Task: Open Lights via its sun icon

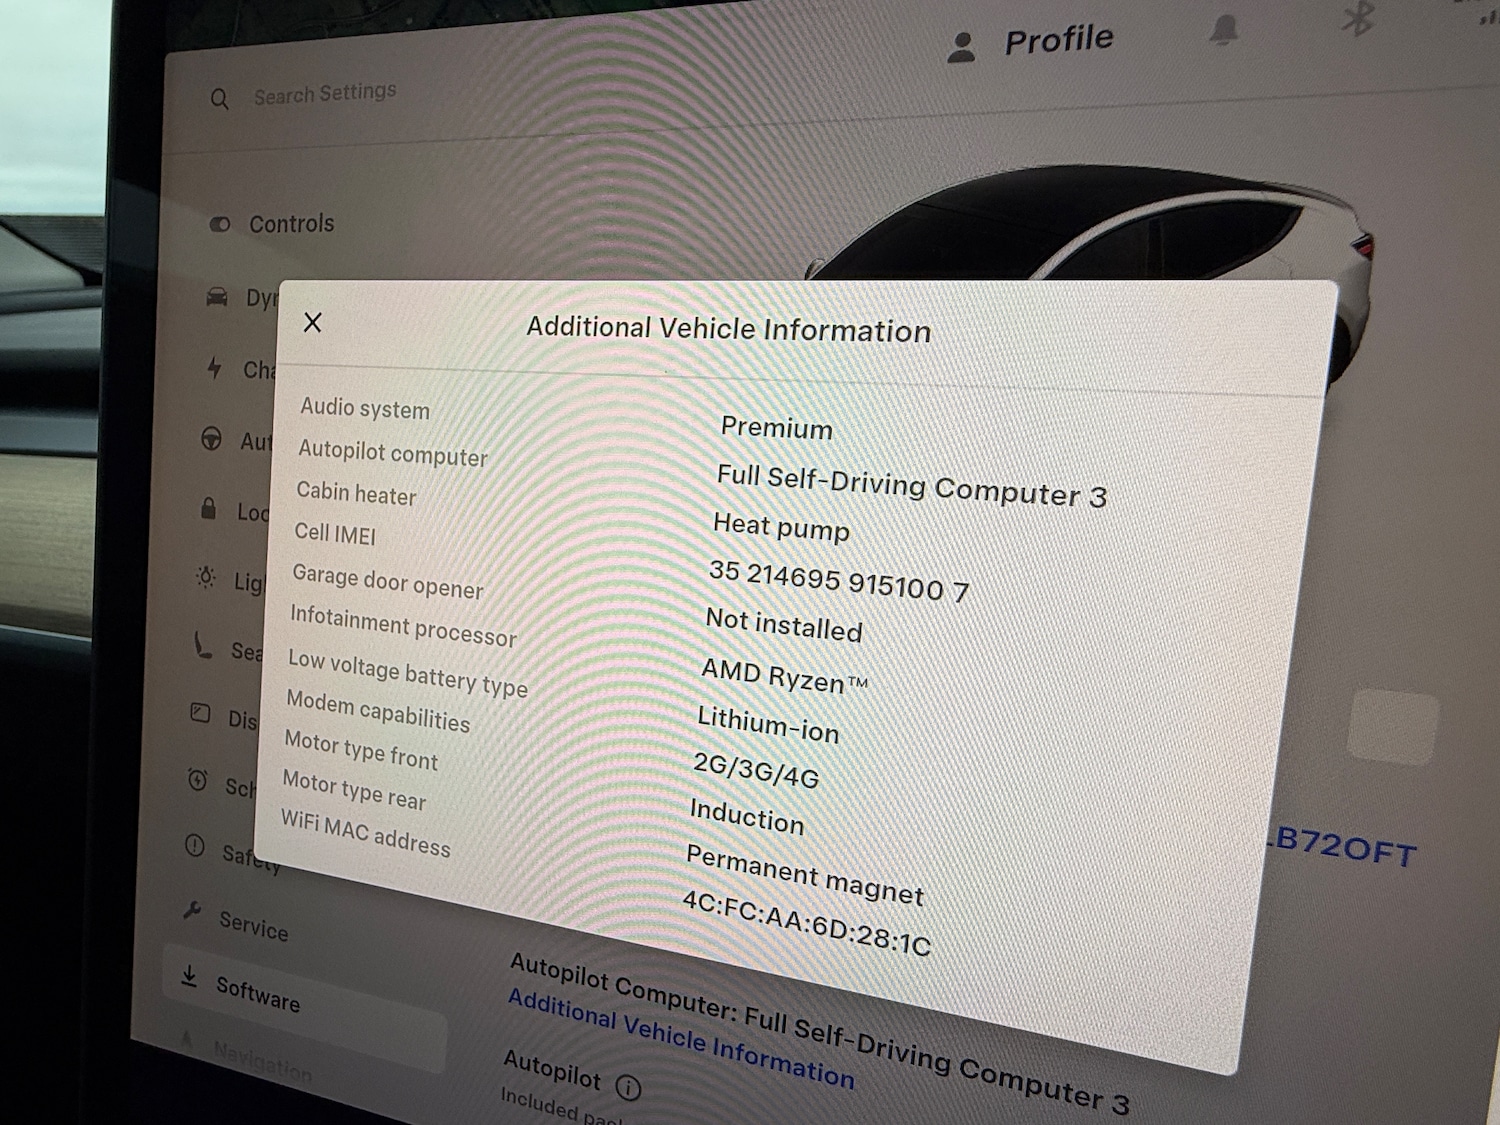Action: coord(205,578)
